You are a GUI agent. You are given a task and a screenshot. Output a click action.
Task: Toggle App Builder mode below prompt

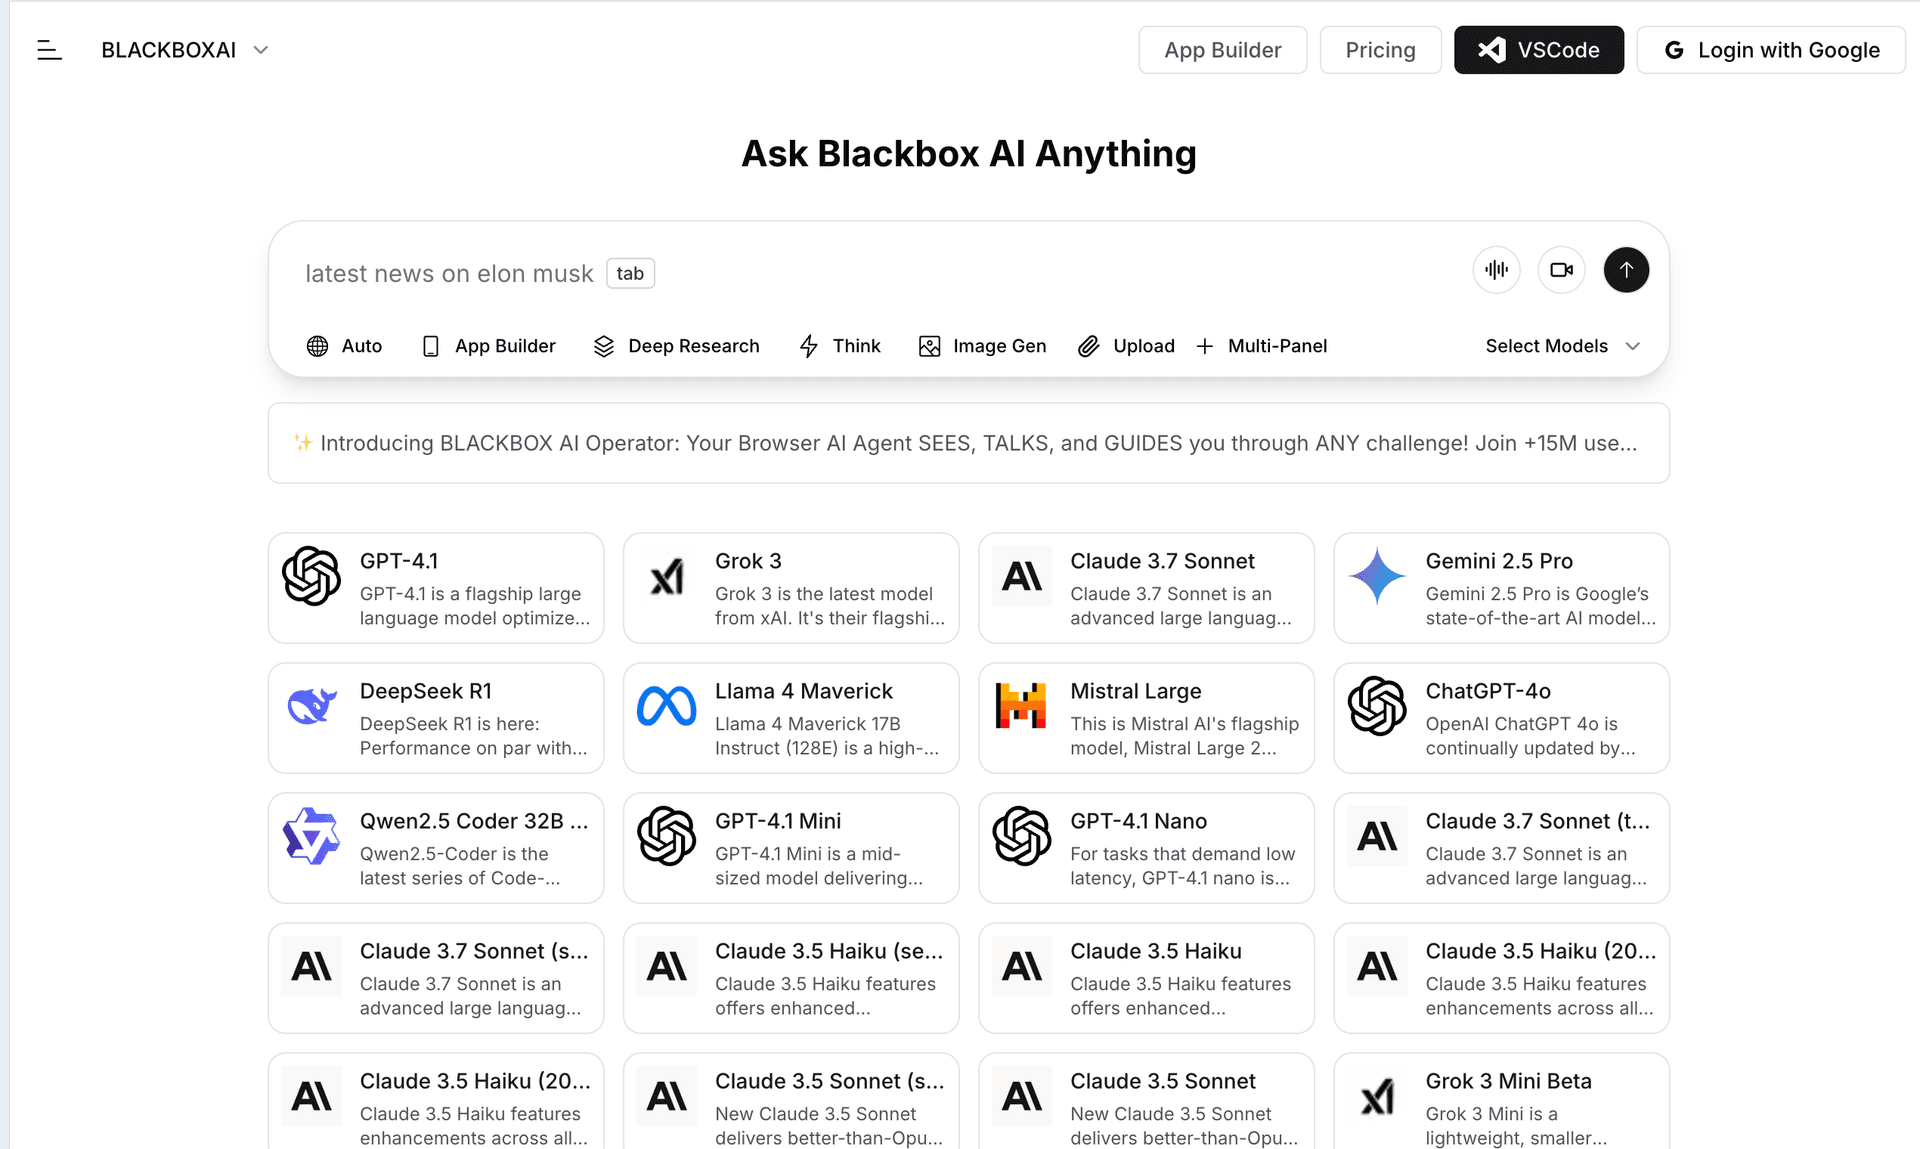(488, 346)
